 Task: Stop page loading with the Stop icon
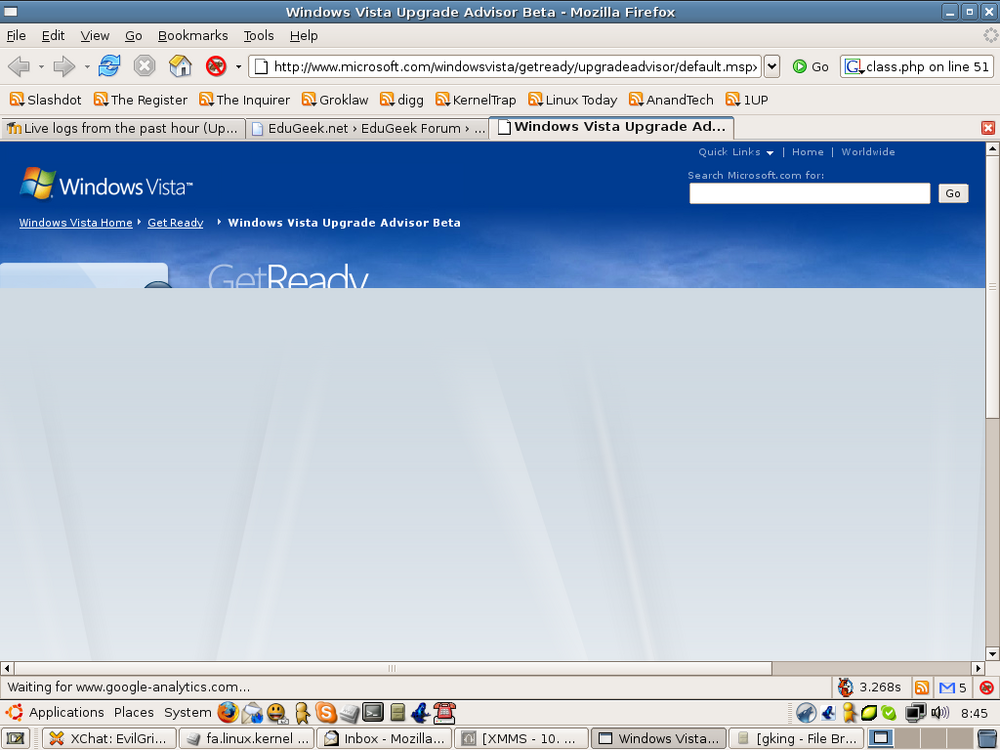pos(145,65)
